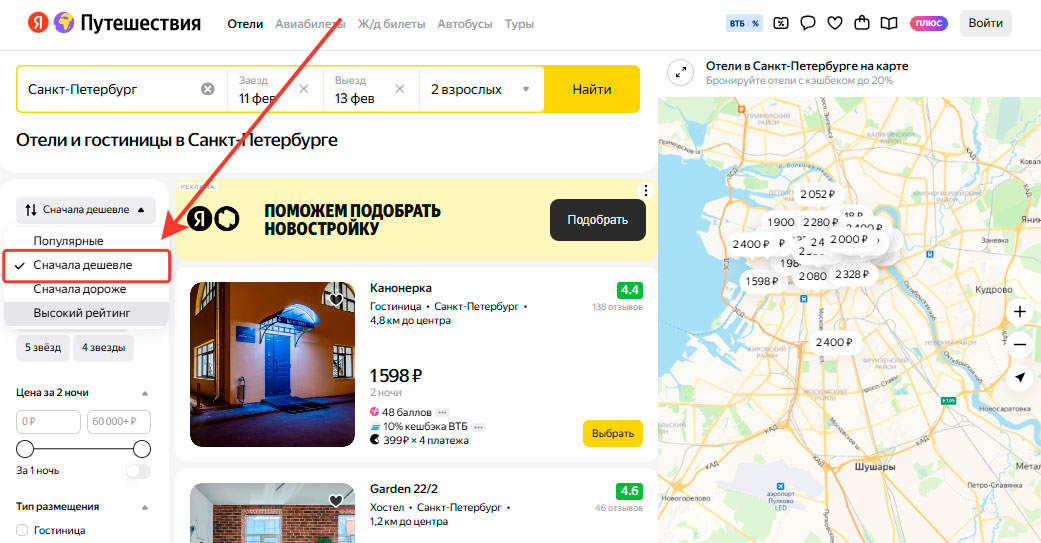Zoom in on the map
This screenshot has height=543, width=1041.
click(x=1020, y=312)
